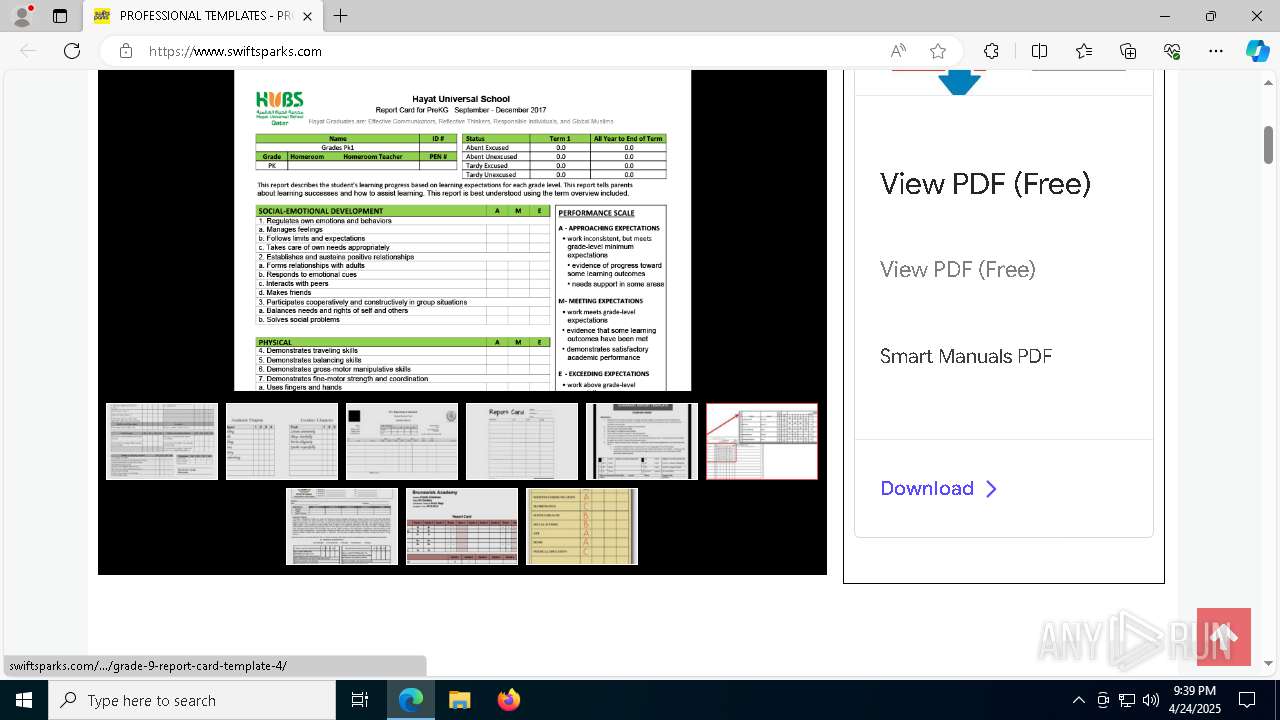Viewport: 1280px width, 720px height.
Task: Select the PROFESSIONAL TEMPLATES tab
Action: pyautogui.click(x=203, y=16)
